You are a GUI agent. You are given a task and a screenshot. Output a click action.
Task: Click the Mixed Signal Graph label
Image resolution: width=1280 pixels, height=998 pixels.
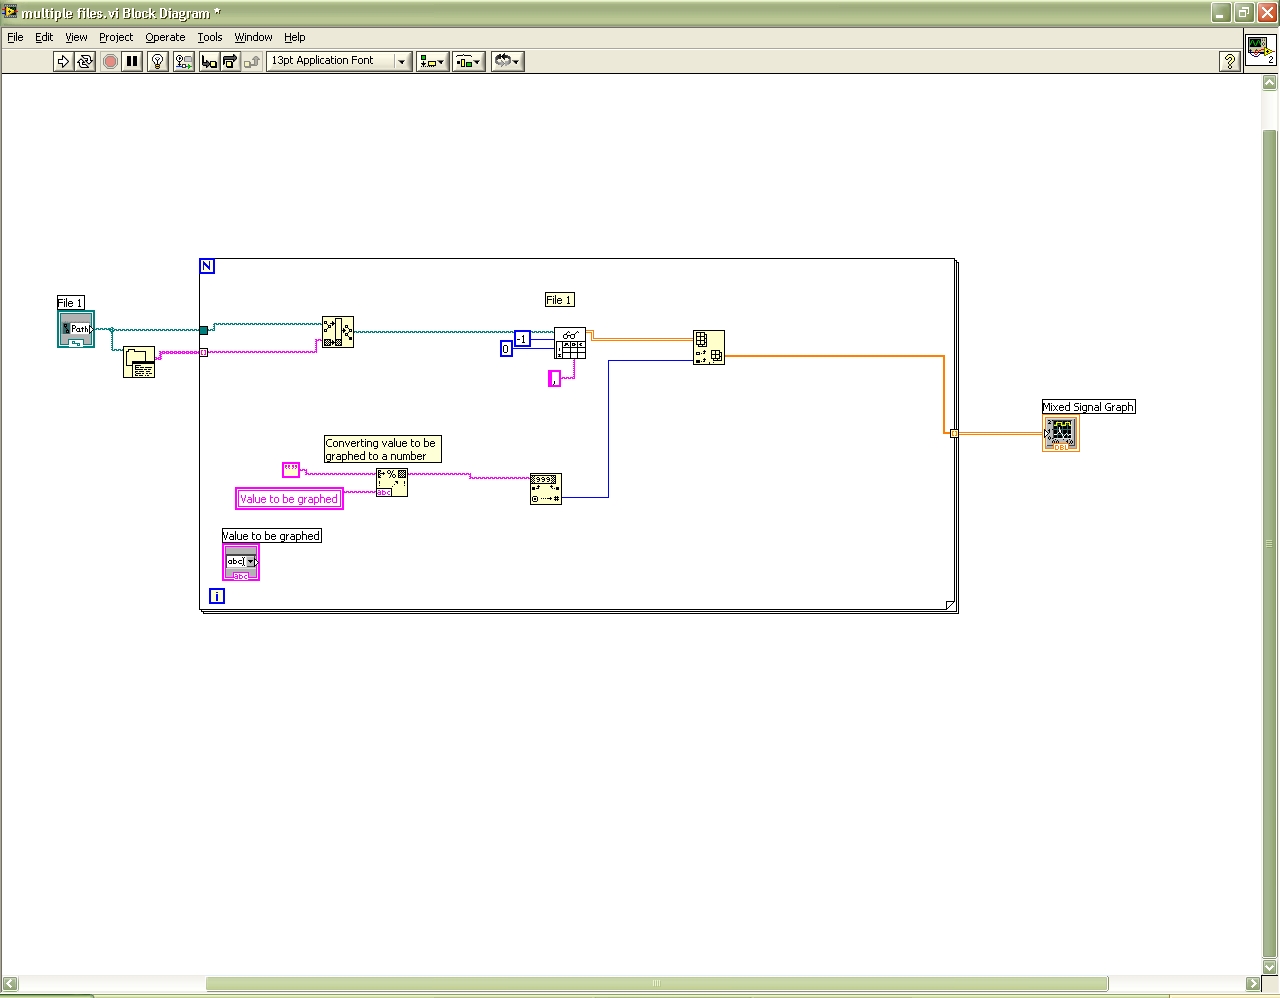pos(1088,407)
